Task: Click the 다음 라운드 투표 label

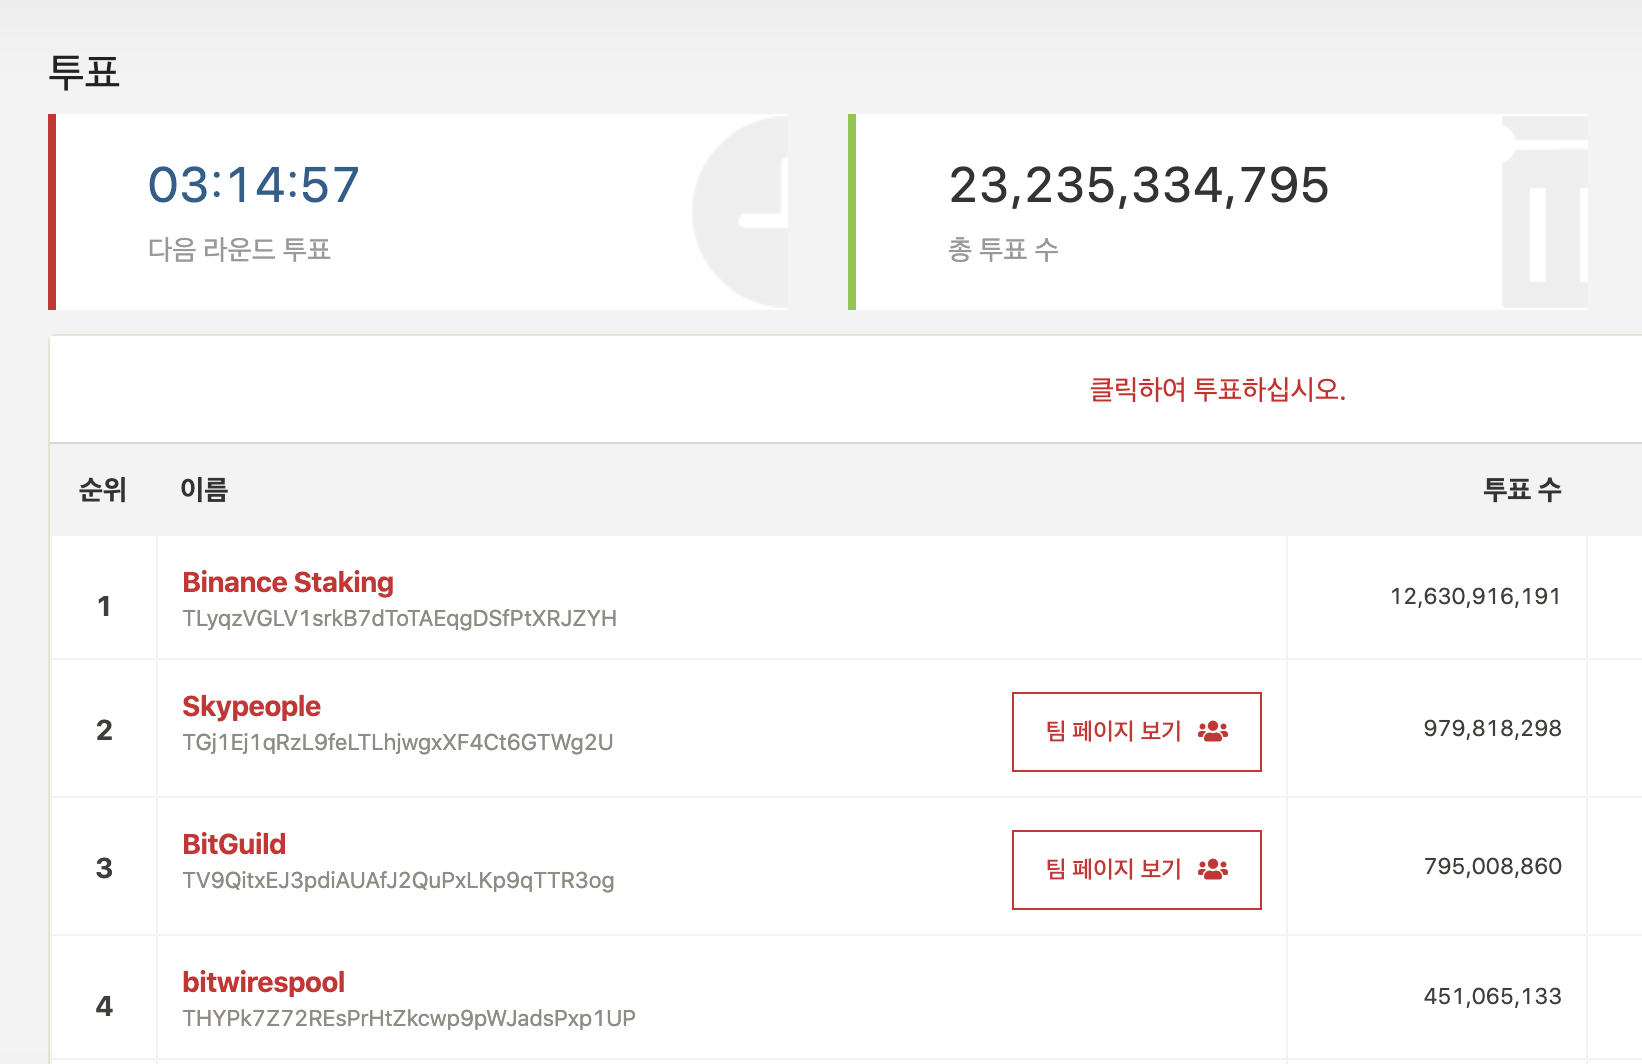Action: click(x=240, y=249)
